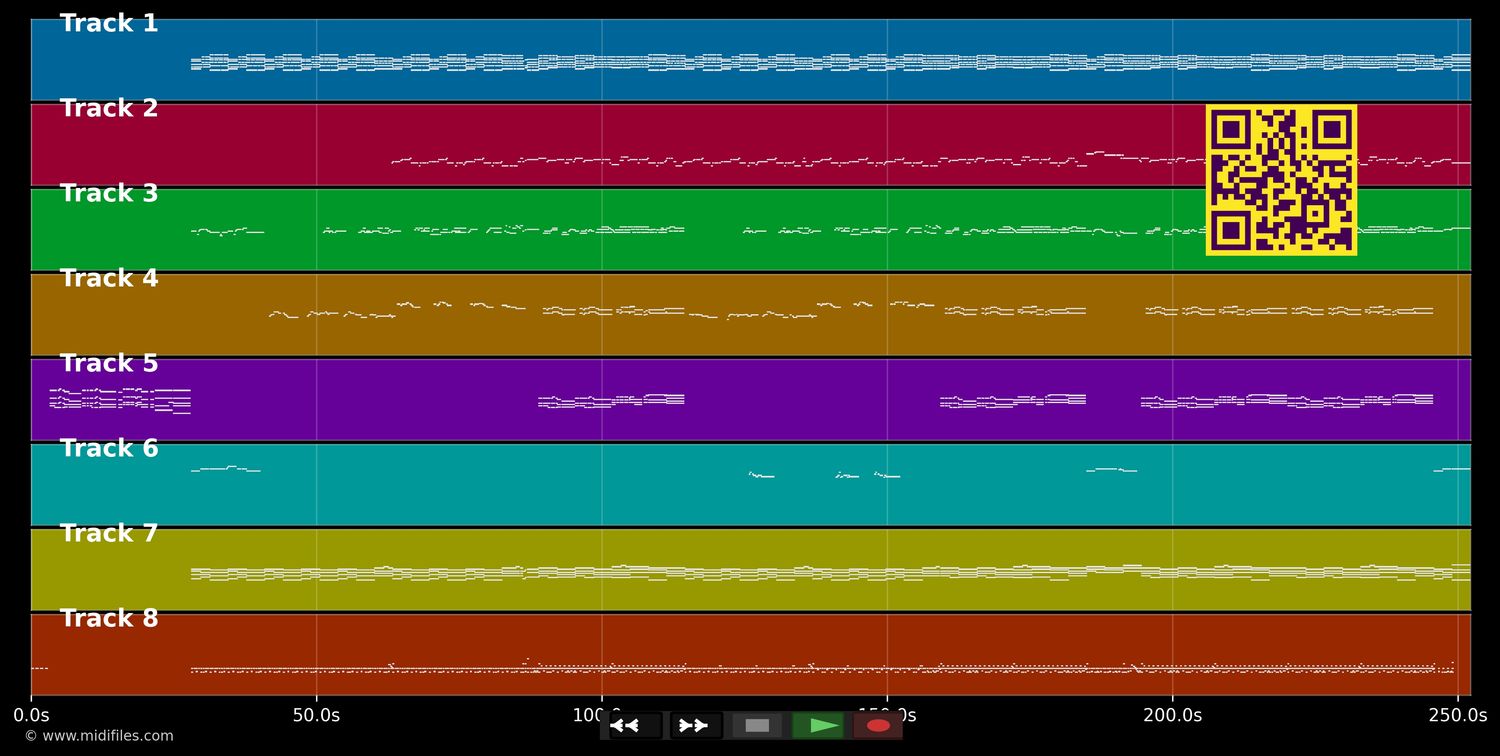1500x756 pixels.
Task: Fast-forward using the double-arrow forward button
Action: click(x=694, y=726)
